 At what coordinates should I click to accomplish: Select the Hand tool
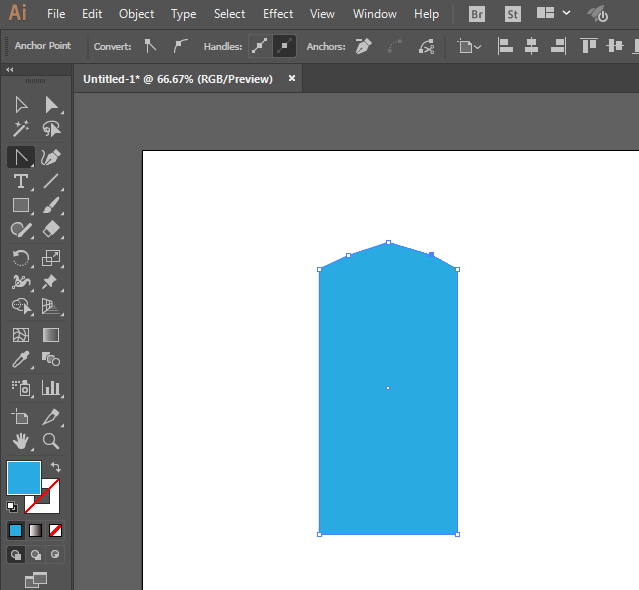point(20,440)
